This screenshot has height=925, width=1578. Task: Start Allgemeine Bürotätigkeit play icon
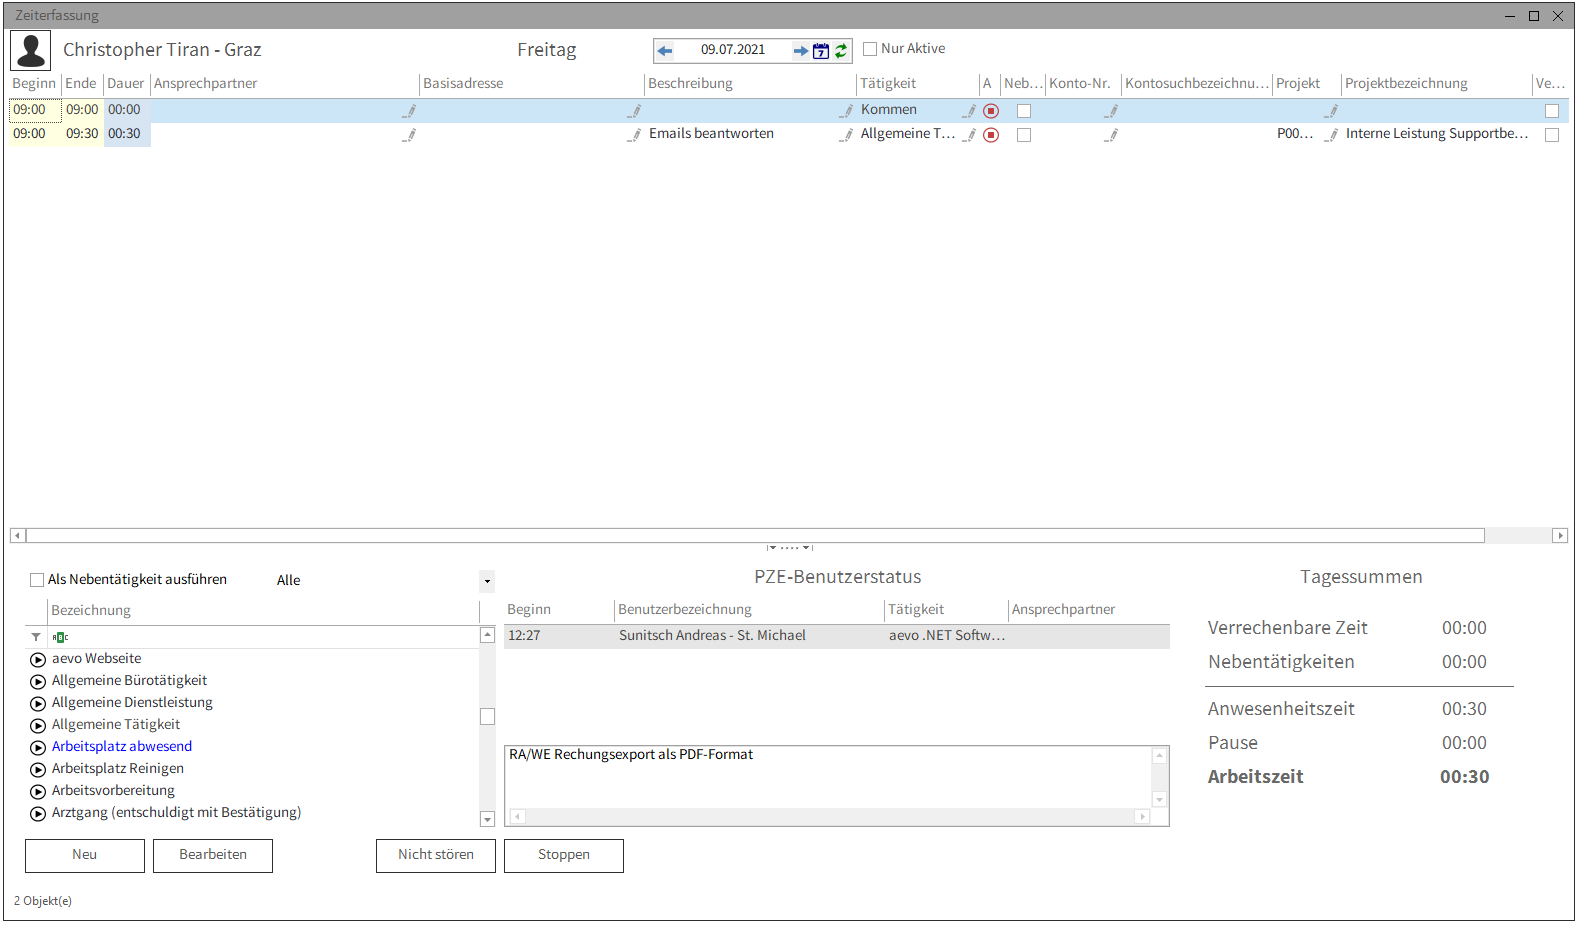point(38,682)
